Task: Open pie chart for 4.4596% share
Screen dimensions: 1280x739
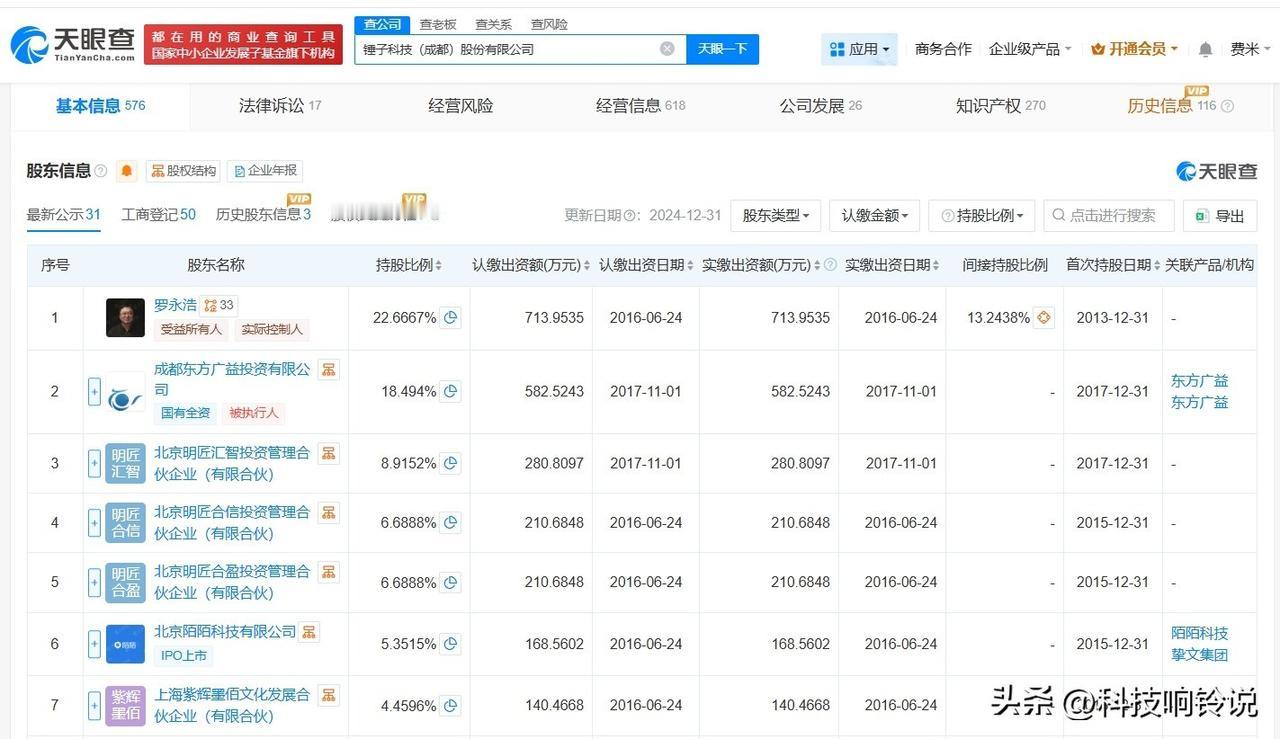Action: (x=451, y=706)
